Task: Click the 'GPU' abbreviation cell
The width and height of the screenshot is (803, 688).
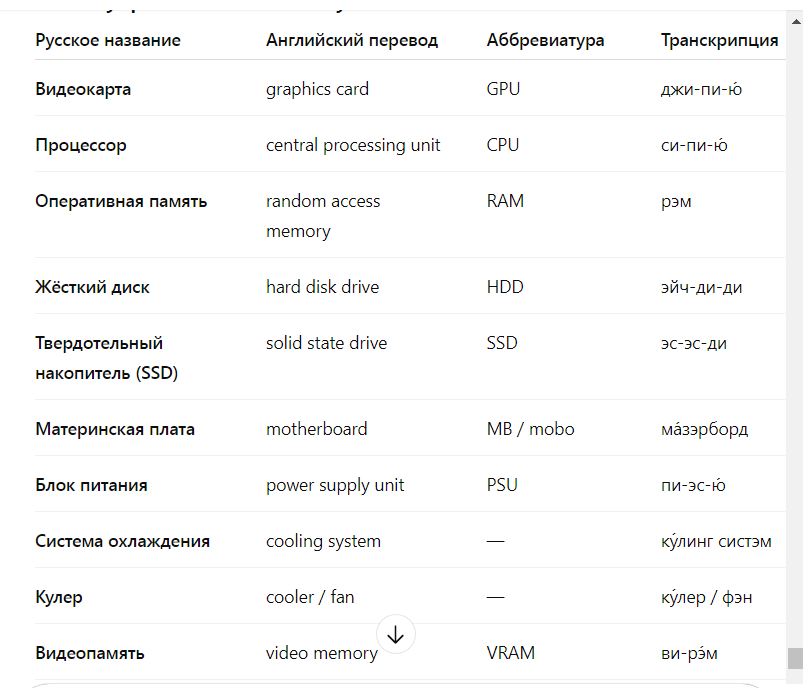Action: coord(503,89)
